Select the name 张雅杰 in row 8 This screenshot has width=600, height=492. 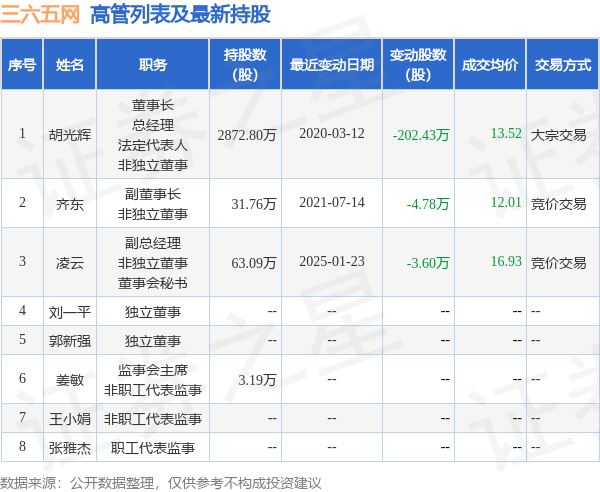point(70,448)
